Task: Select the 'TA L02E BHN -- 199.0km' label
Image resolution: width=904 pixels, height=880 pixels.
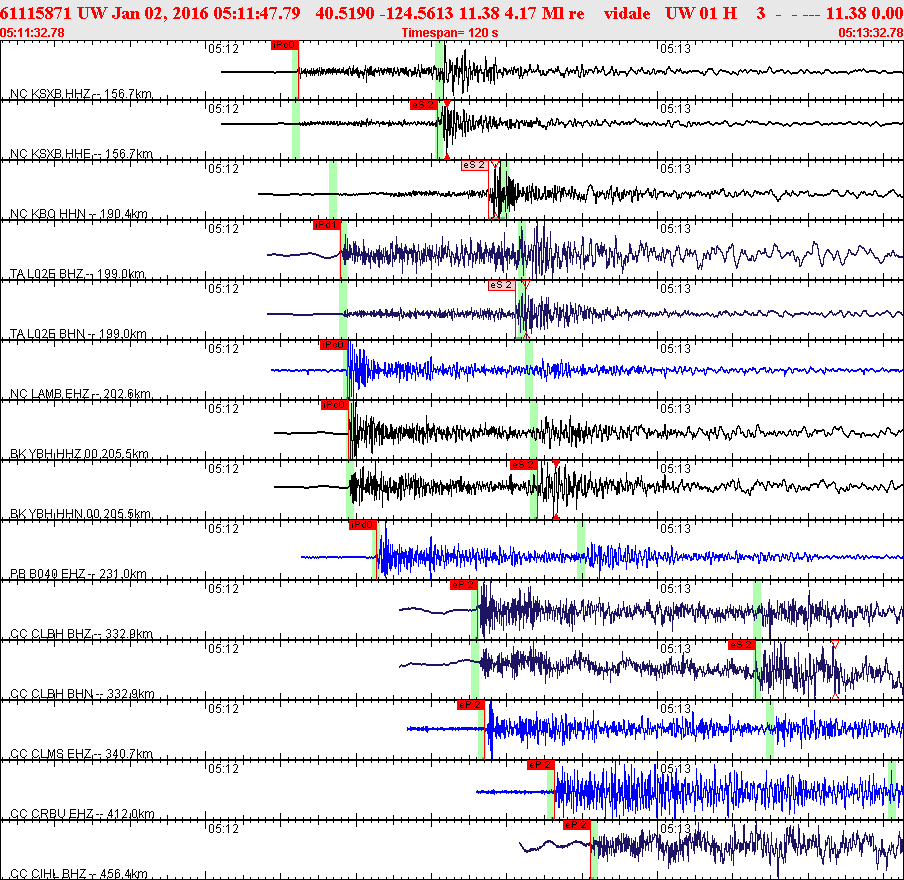Action: click(x=78, y=333)
